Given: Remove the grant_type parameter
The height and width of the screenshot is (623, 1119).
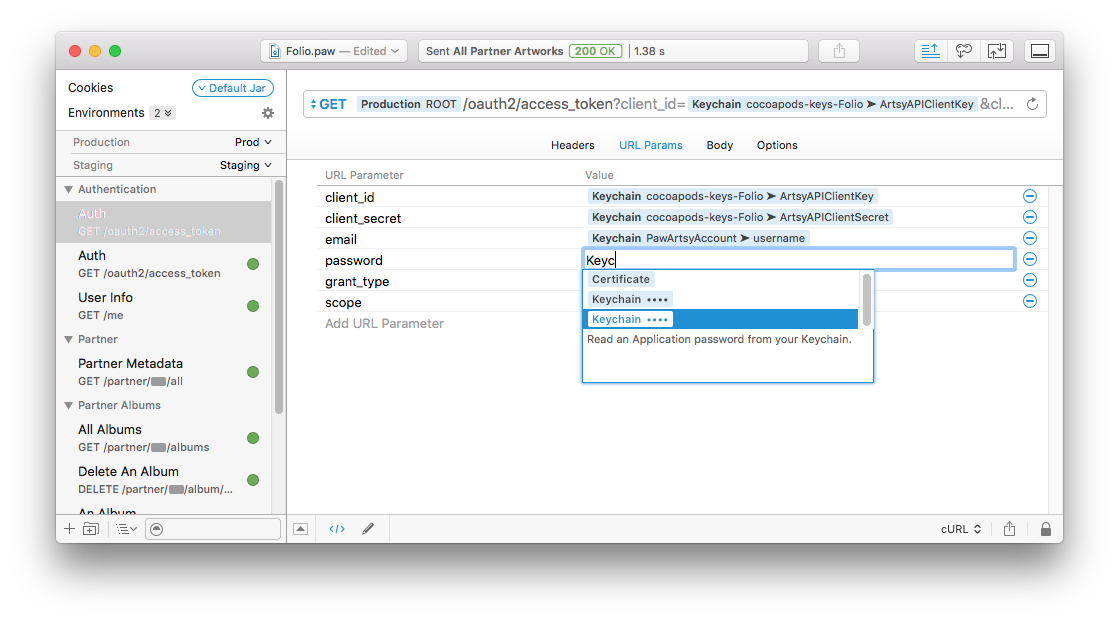Looking at the screenshot, I should [1030, 280].
